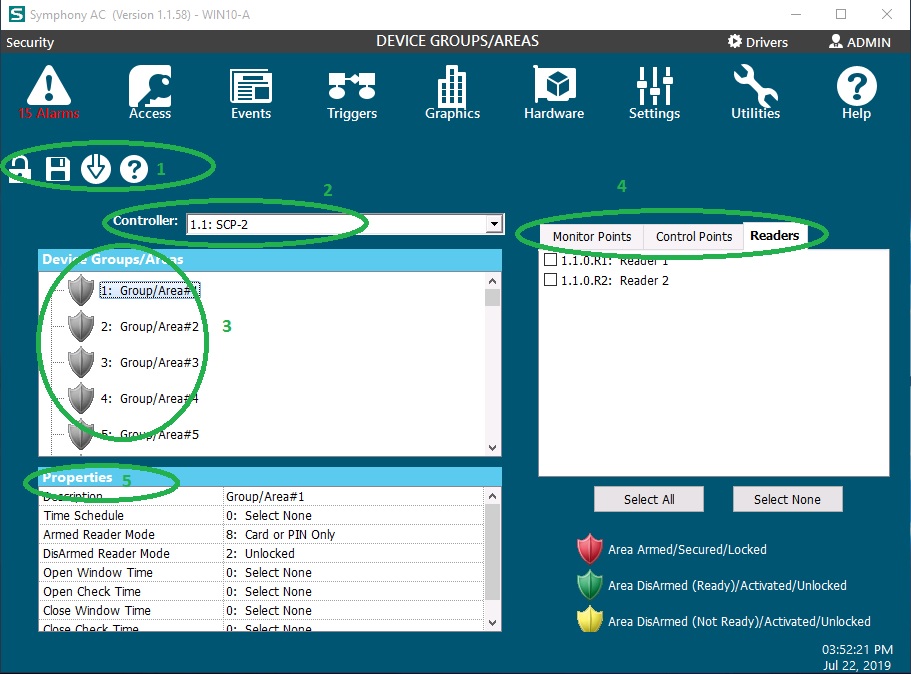
Task: Open Armed Reader Mode value Card or PIN Only
Action: pos(353,534)
